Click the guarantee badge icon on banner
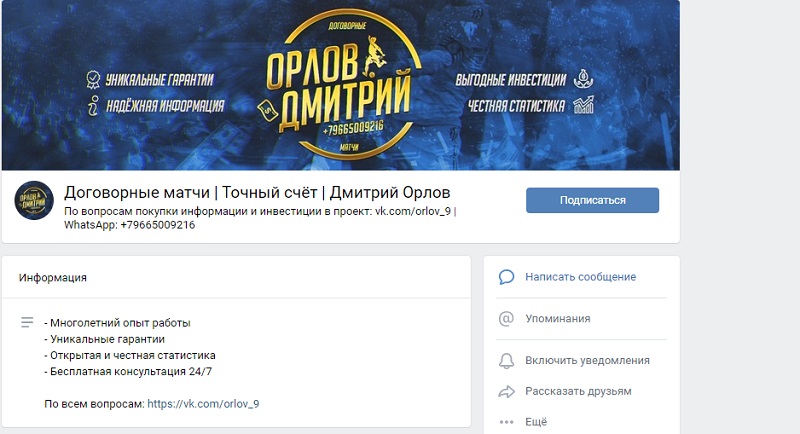 point(93,80)
